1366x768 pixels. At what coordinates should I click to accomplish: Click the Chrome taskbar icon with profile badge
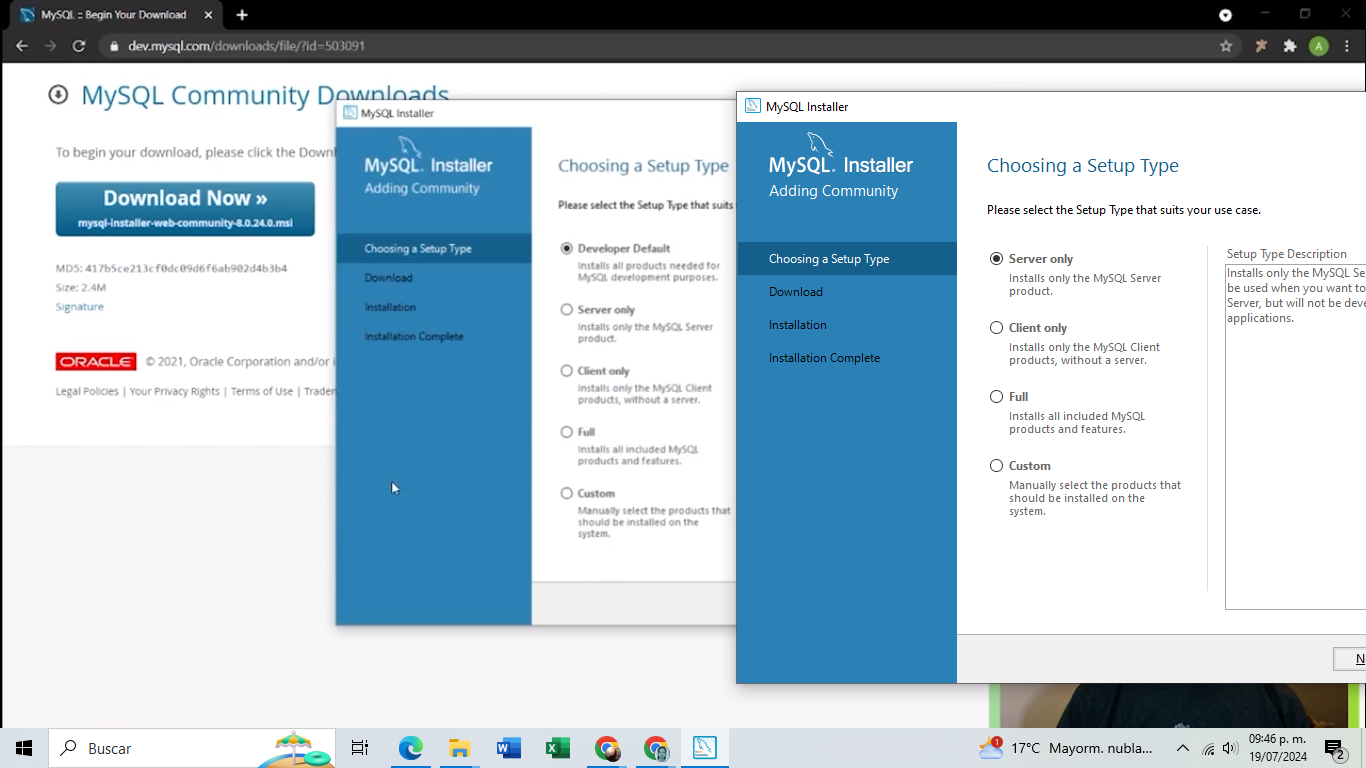656,748
